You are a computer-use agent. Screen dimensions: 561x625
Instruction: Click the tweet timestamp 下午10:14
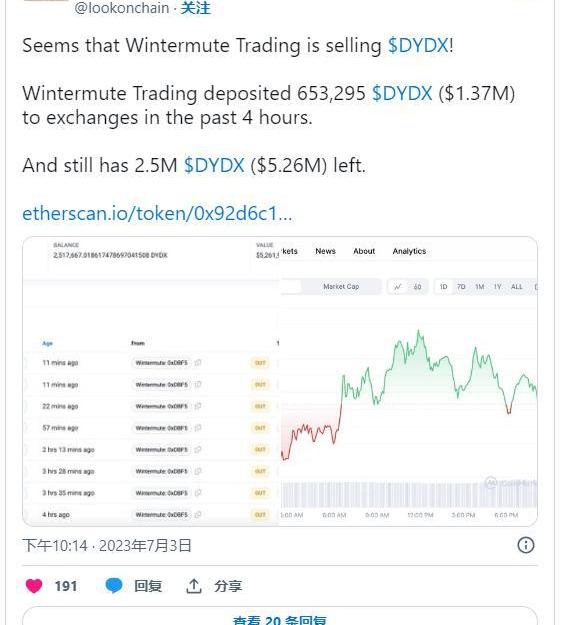click(x=55, y=545)
